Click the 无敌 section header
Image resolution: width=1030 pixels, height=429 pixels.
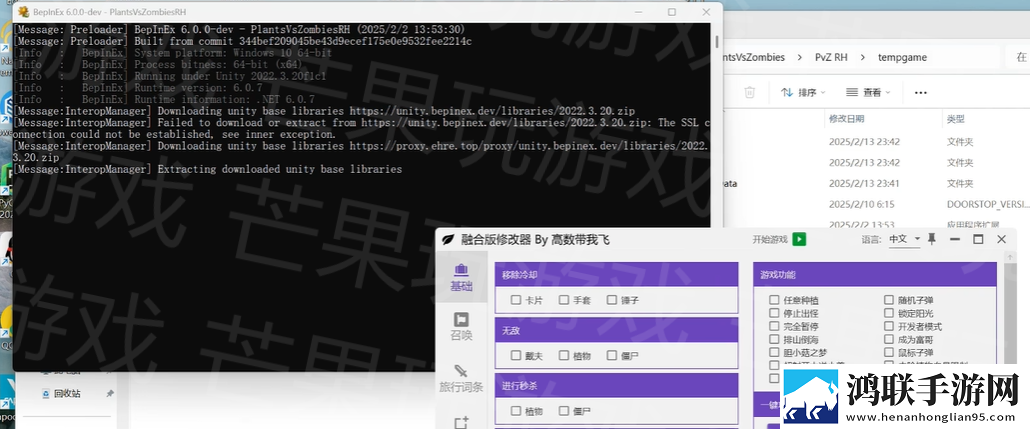[616, 330]
